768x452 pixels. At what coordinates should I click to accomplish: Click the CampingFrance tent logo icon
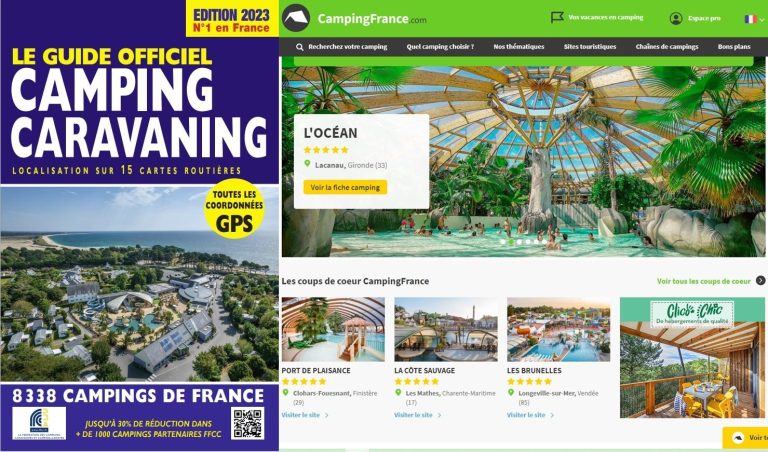click(x=296, y=18)
